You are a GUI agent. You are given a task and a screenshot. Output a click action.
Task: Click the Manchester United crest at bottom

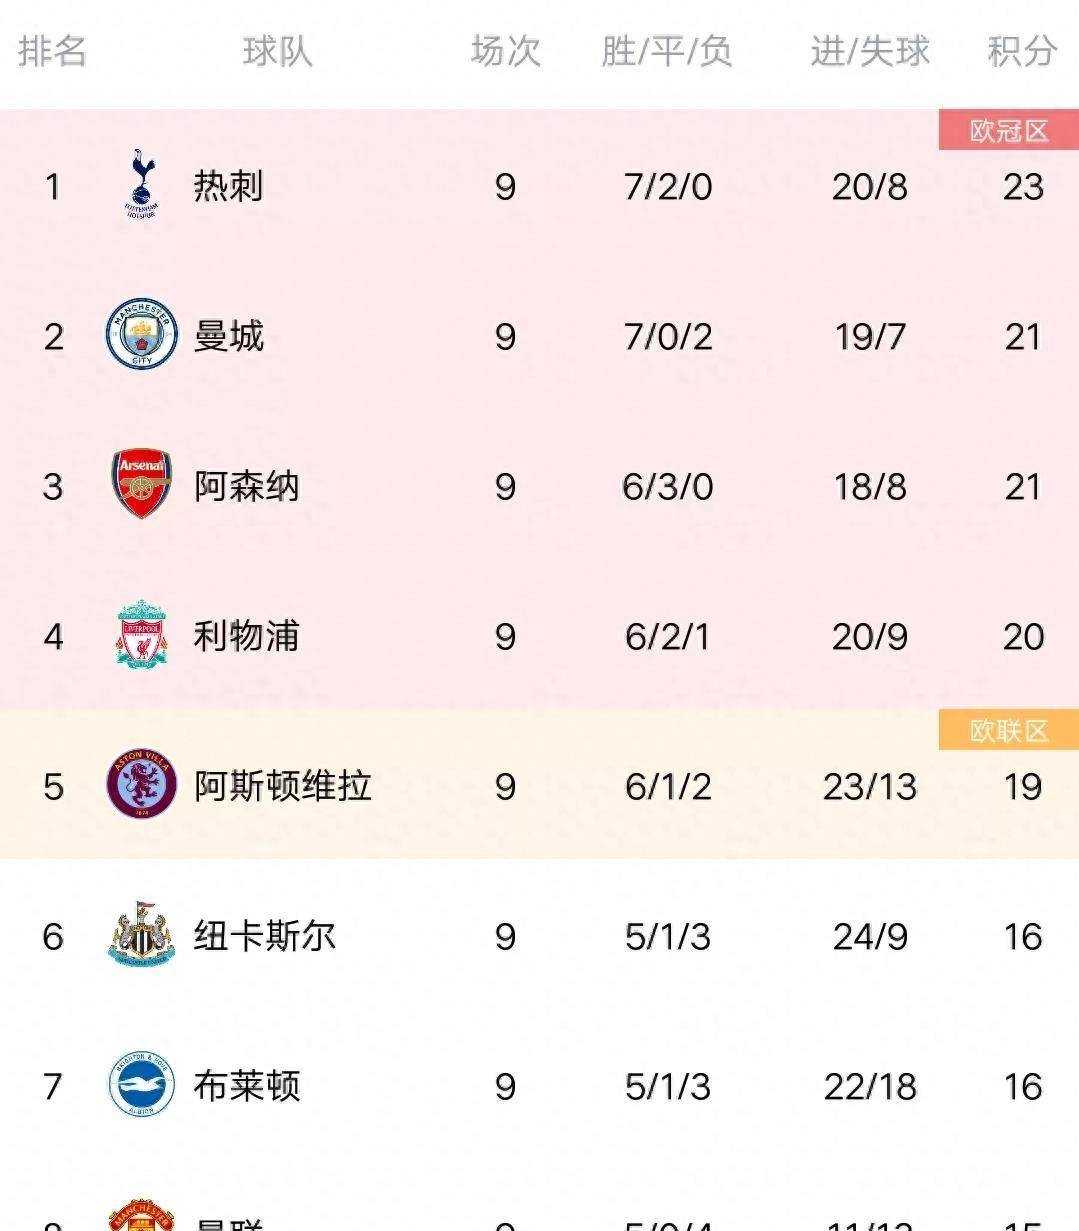[x=141, y=1216]
